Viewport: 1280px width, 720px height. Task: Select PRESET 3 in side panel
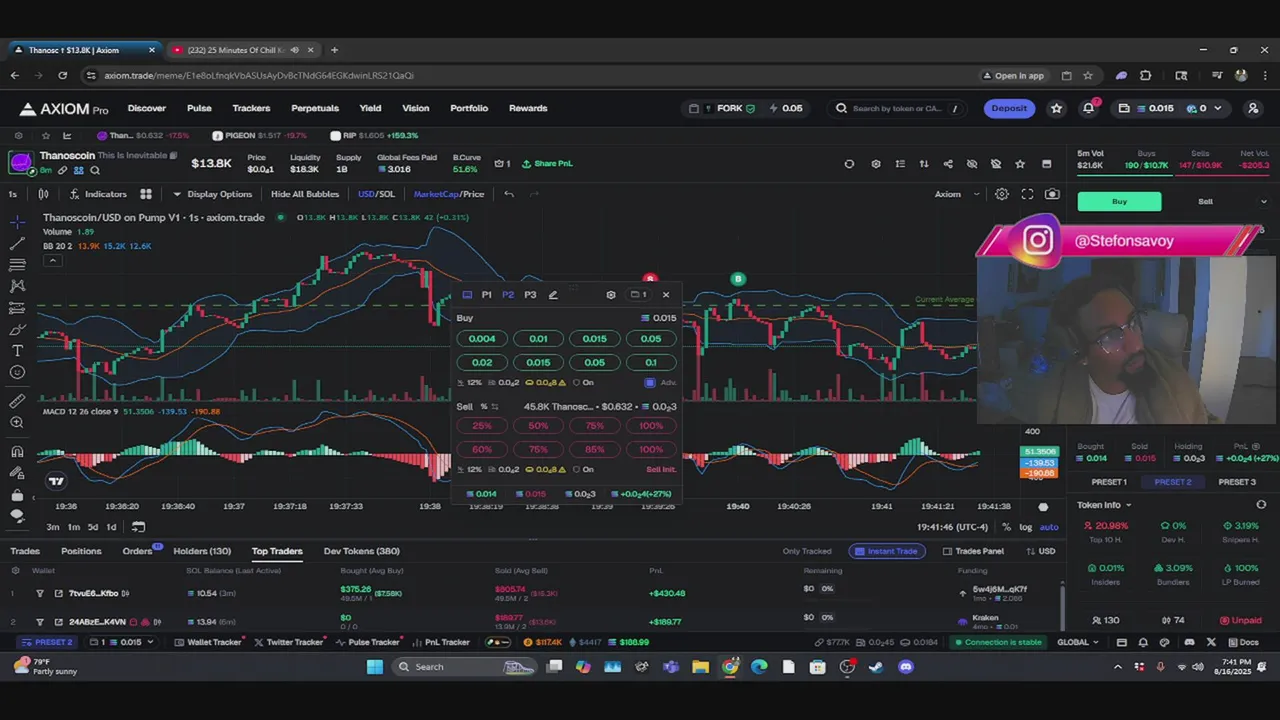(x=1237, y=482)
